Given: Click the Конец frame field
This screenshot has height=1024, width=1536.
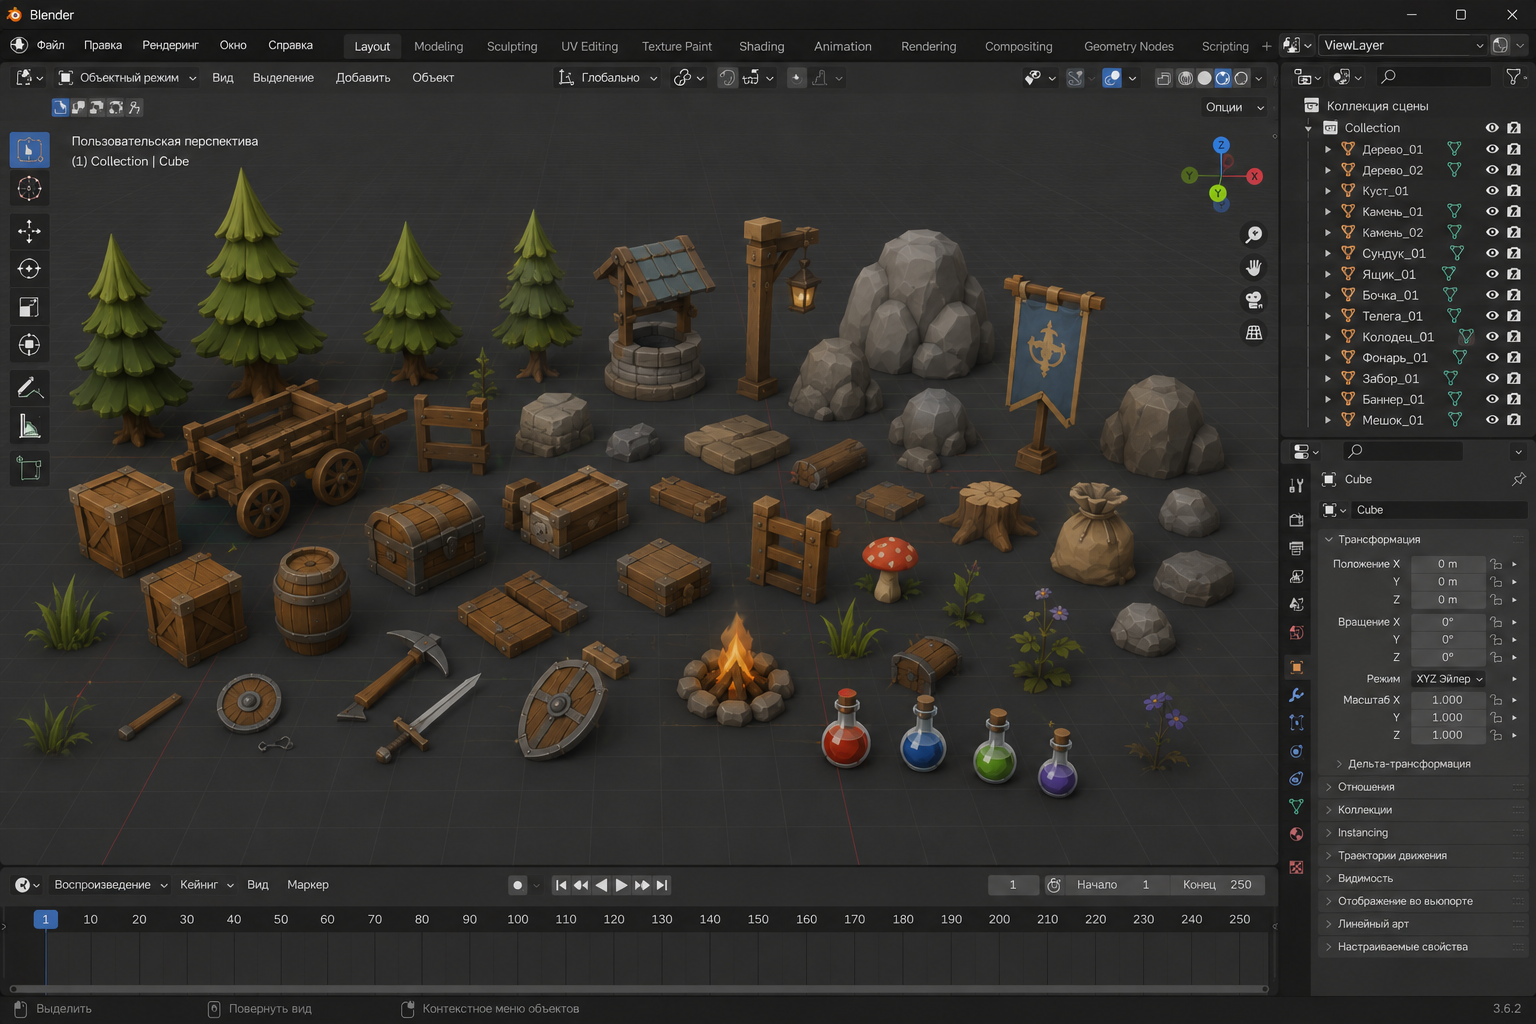Looking at the screenshot, I should [x=1217, y=885].
